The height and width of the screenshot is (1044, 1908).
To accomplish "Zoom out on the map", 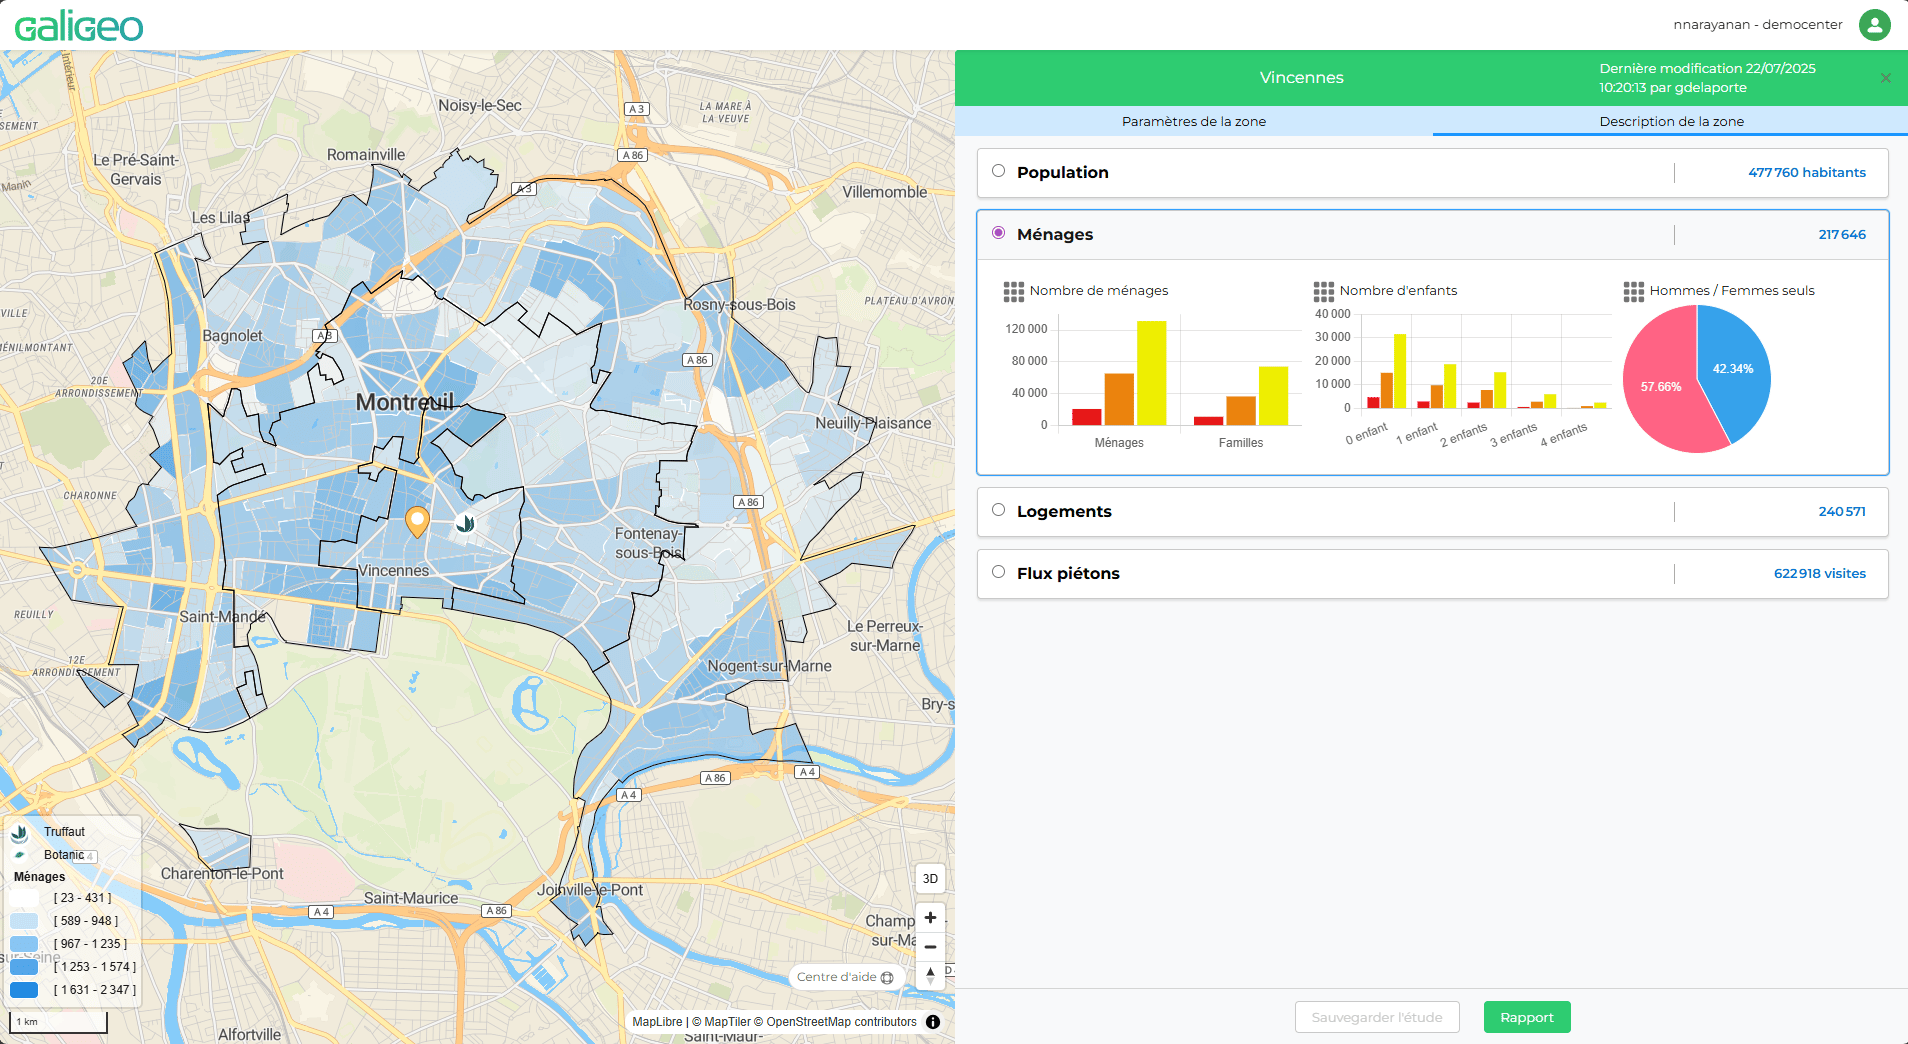I will (930, 947).
